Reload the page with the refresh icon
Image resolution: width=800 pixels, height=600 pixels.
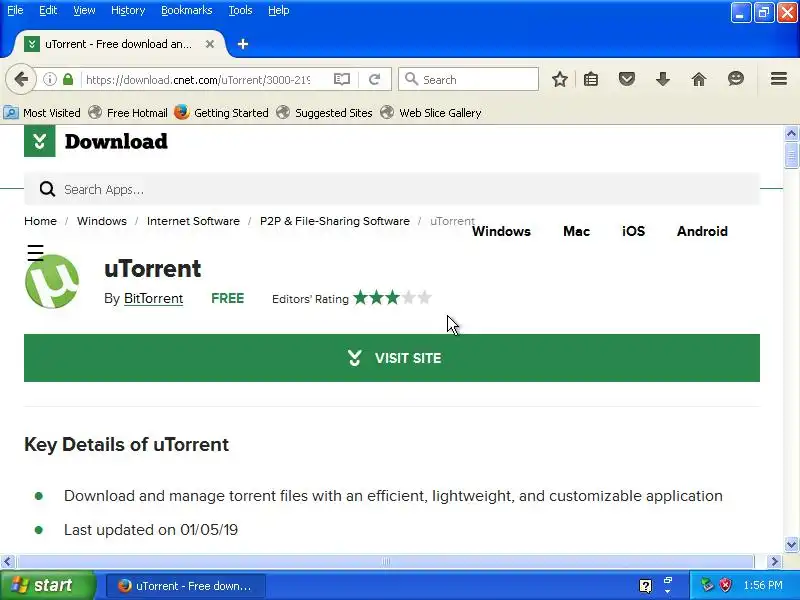[x=374, y=79]
